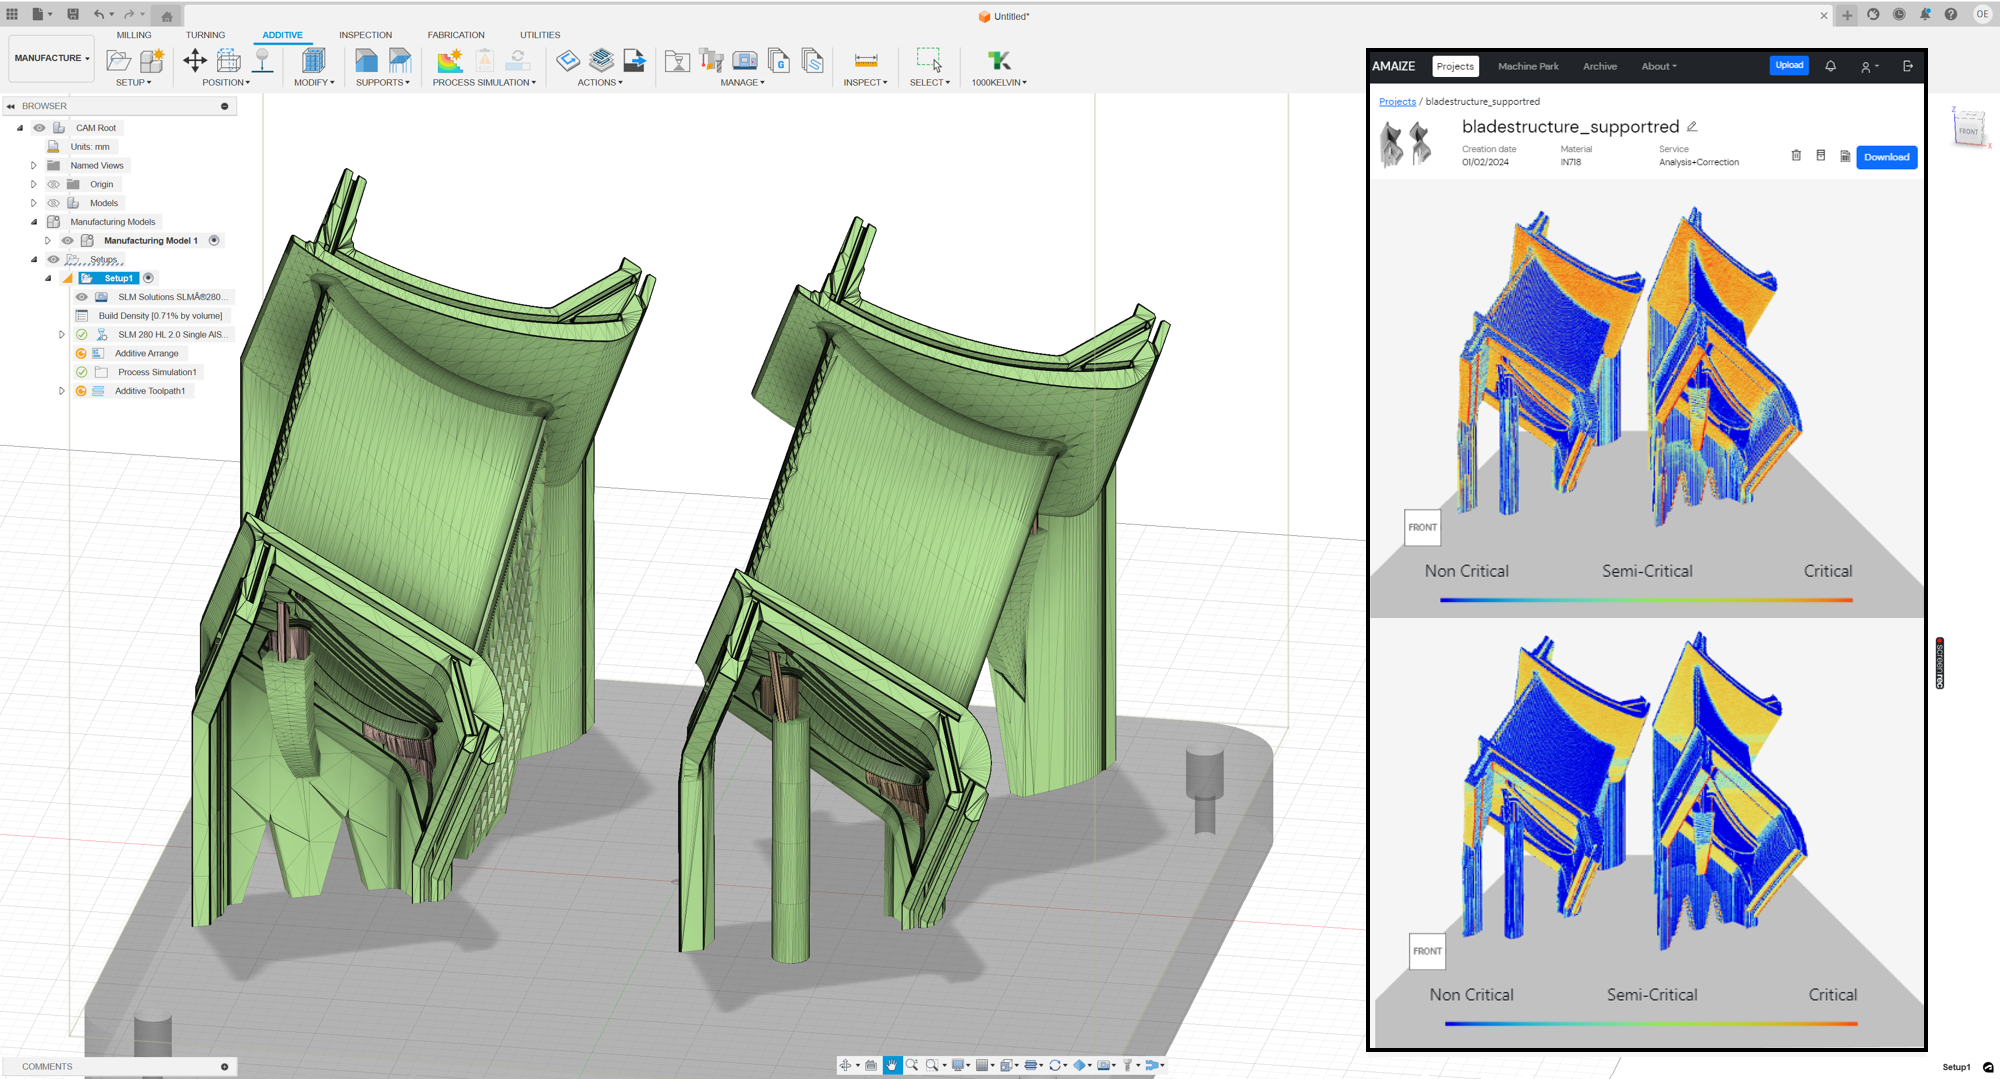Click the Machine Library icon in Manage

click(745, 61)
